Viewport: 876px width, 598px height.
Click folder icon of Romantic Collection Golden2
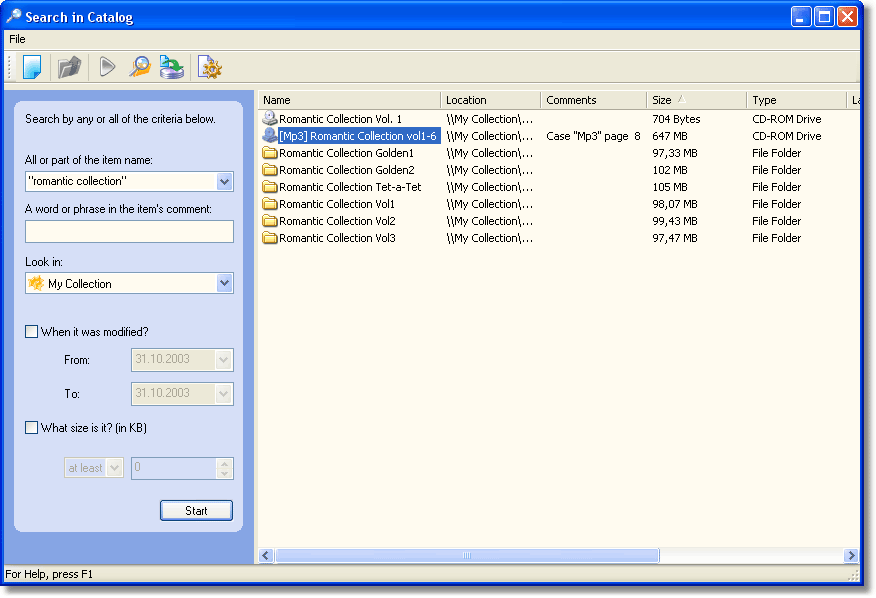point(270,169)
